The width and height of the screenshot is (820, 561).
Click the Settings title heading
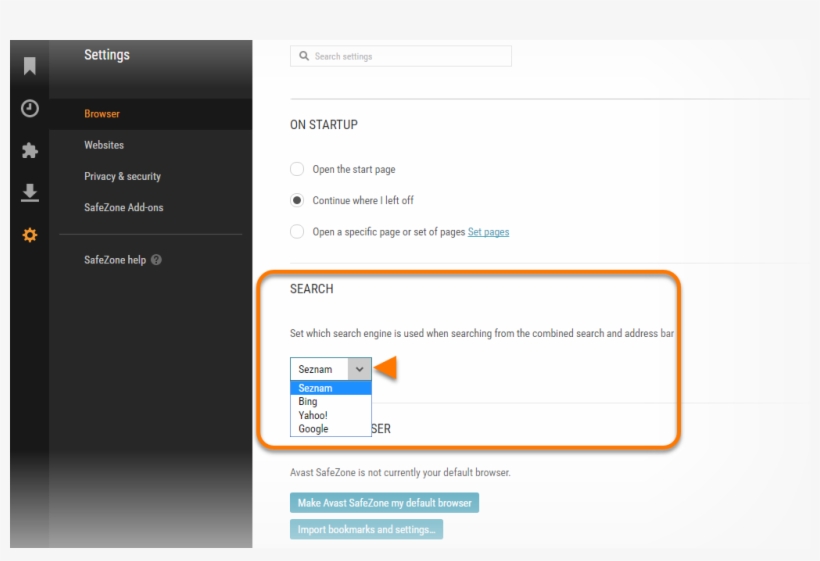(x=107, y=54)
